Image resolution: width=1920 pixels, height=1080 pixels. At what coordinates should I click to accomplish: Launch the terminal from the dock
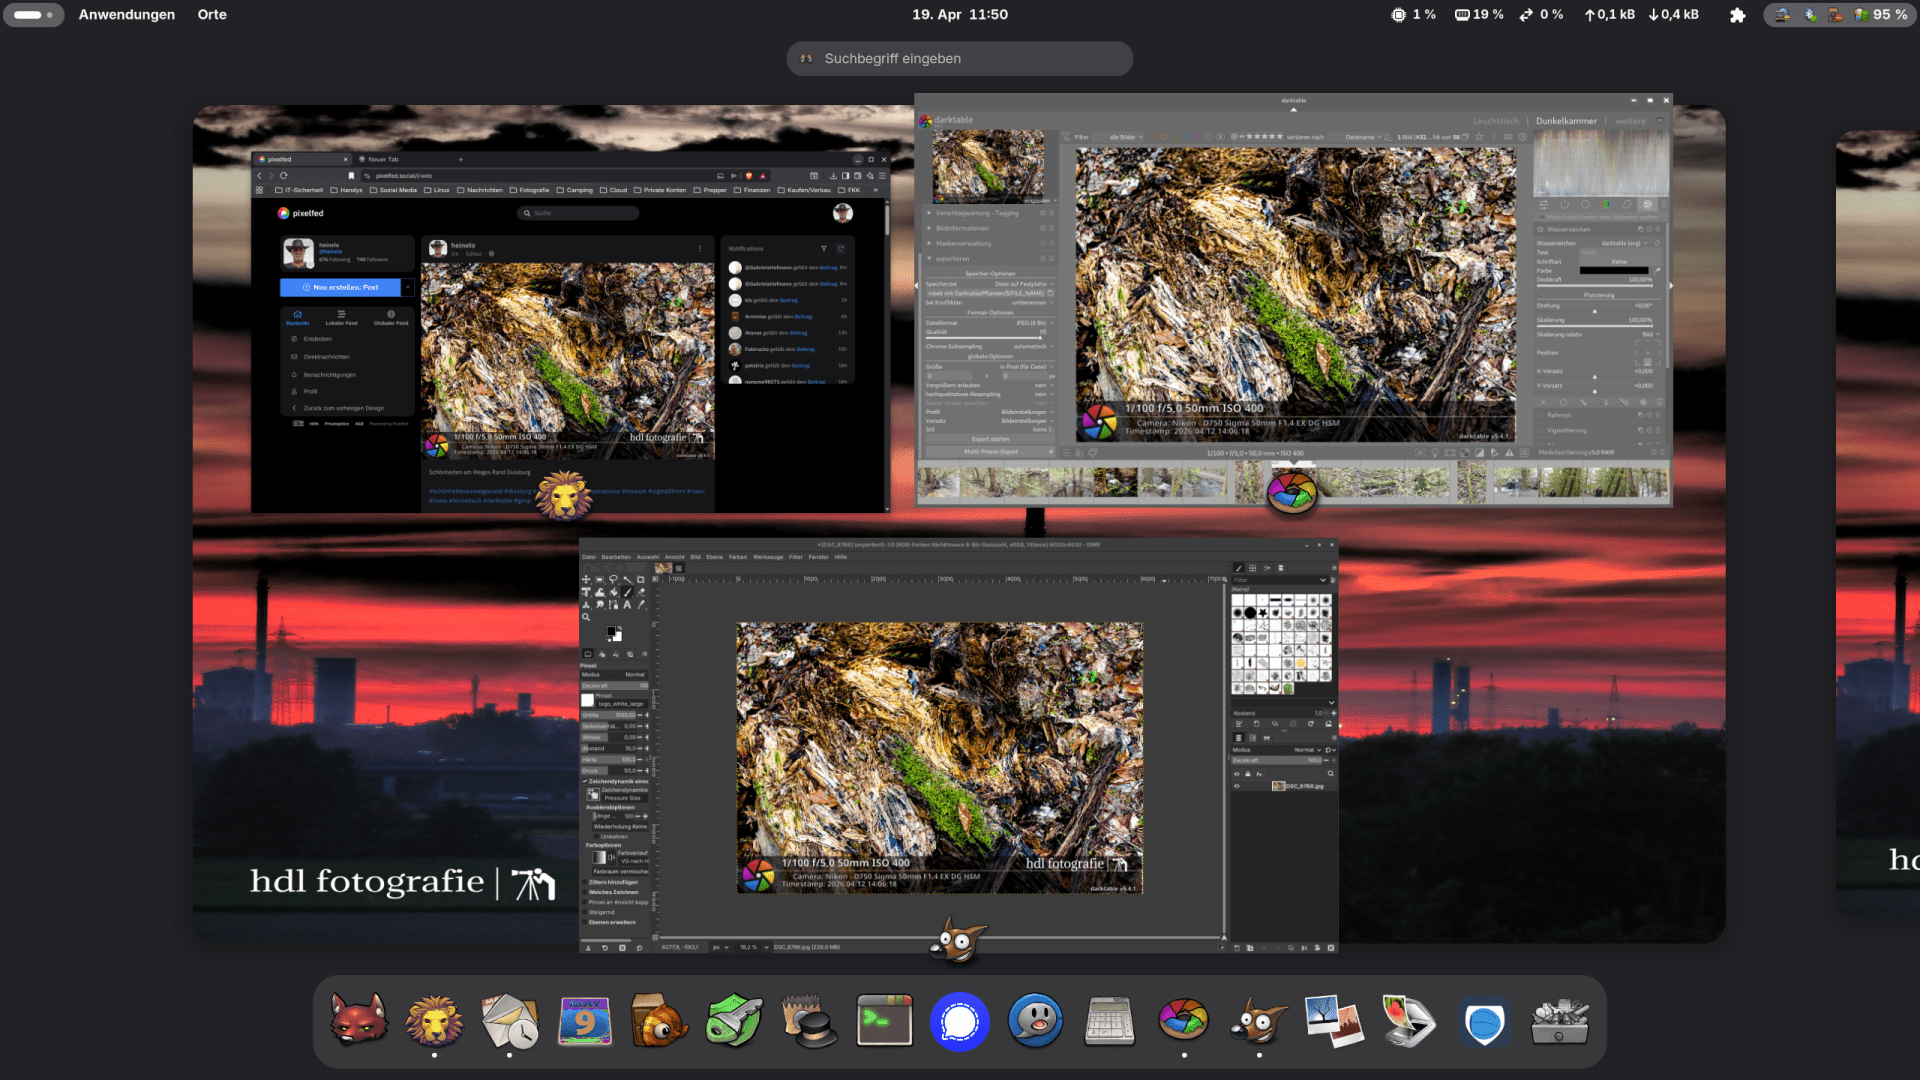[x=884, y=1021]
